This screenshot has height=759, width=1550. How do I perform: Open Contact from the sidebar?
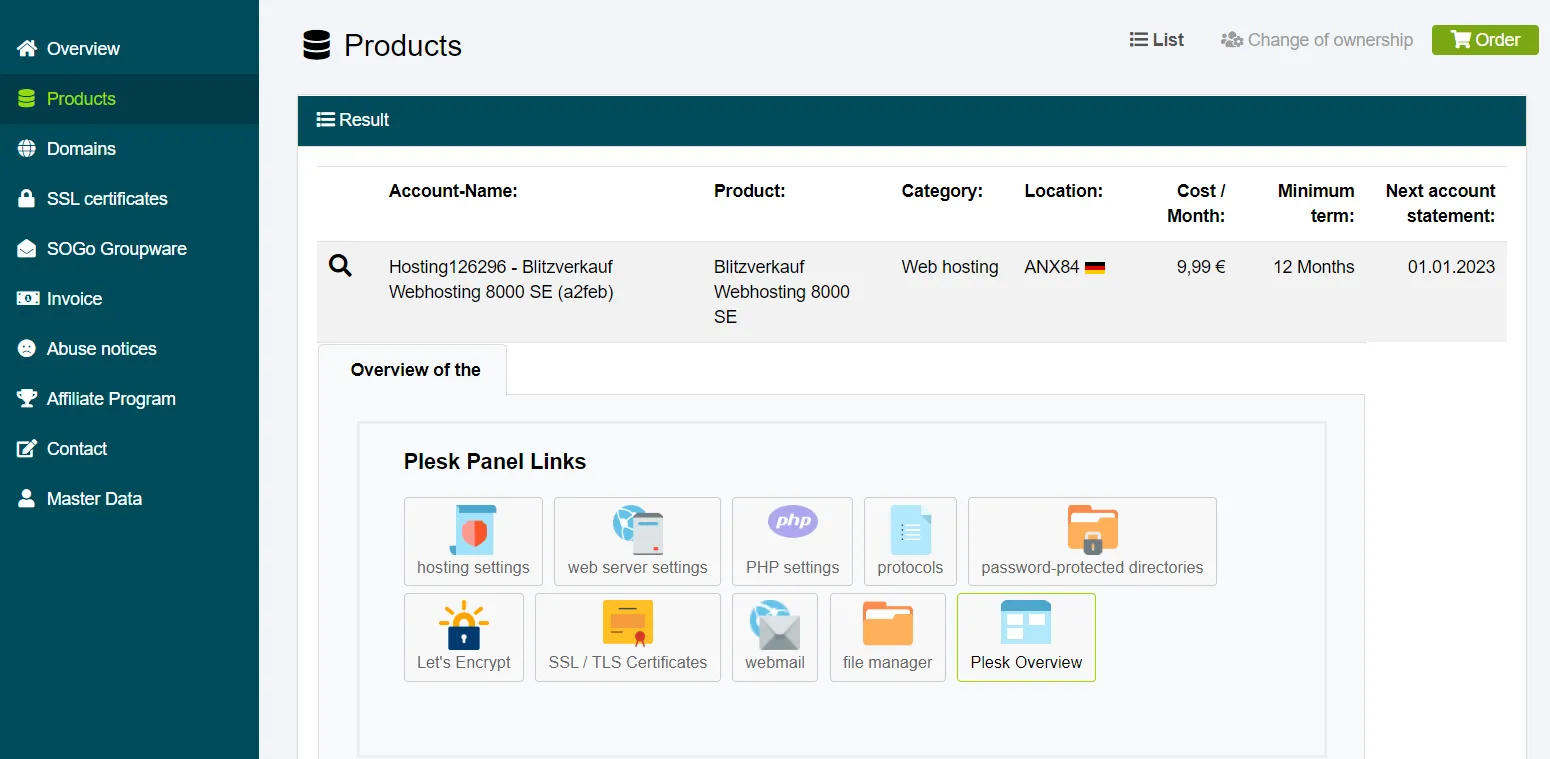129,449
